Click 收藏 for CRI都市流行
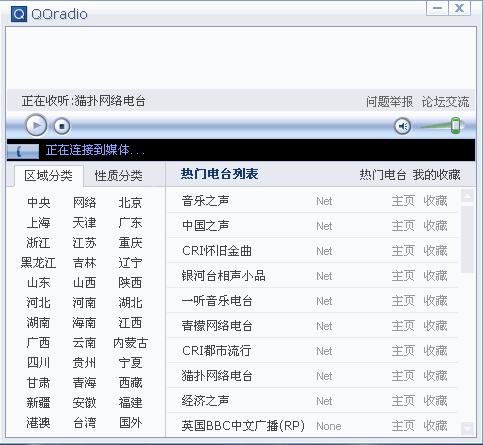The height and width of the screenshot is (445, 483). (x=435, y=351)
